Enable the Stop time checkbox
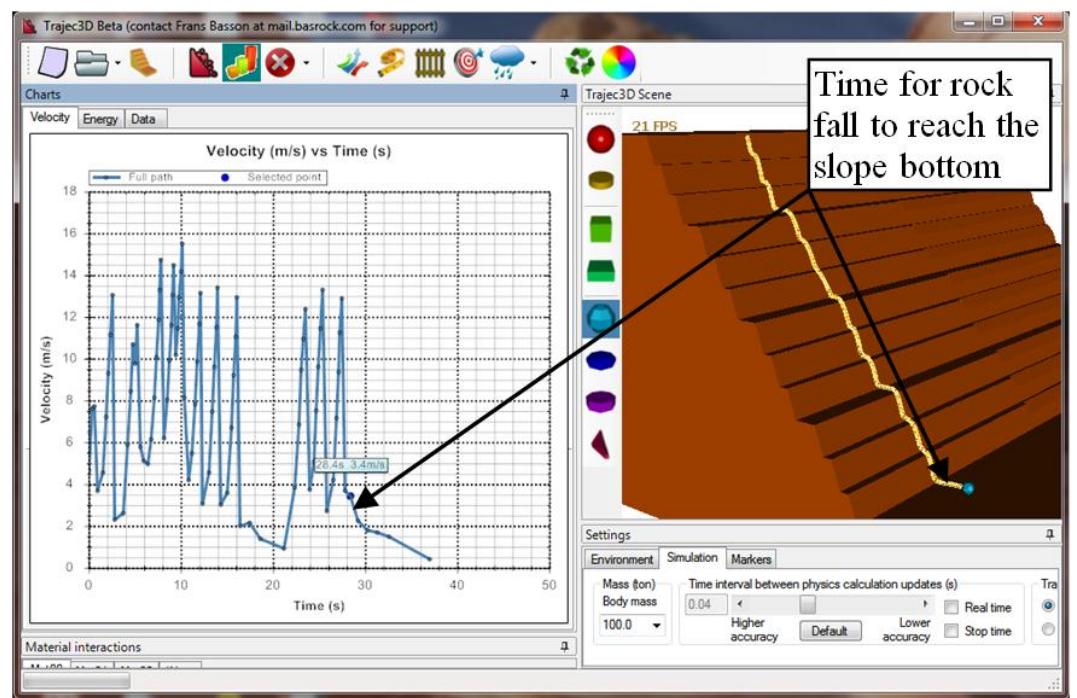This screenshot has height=698, width=1077. point(951,631)
